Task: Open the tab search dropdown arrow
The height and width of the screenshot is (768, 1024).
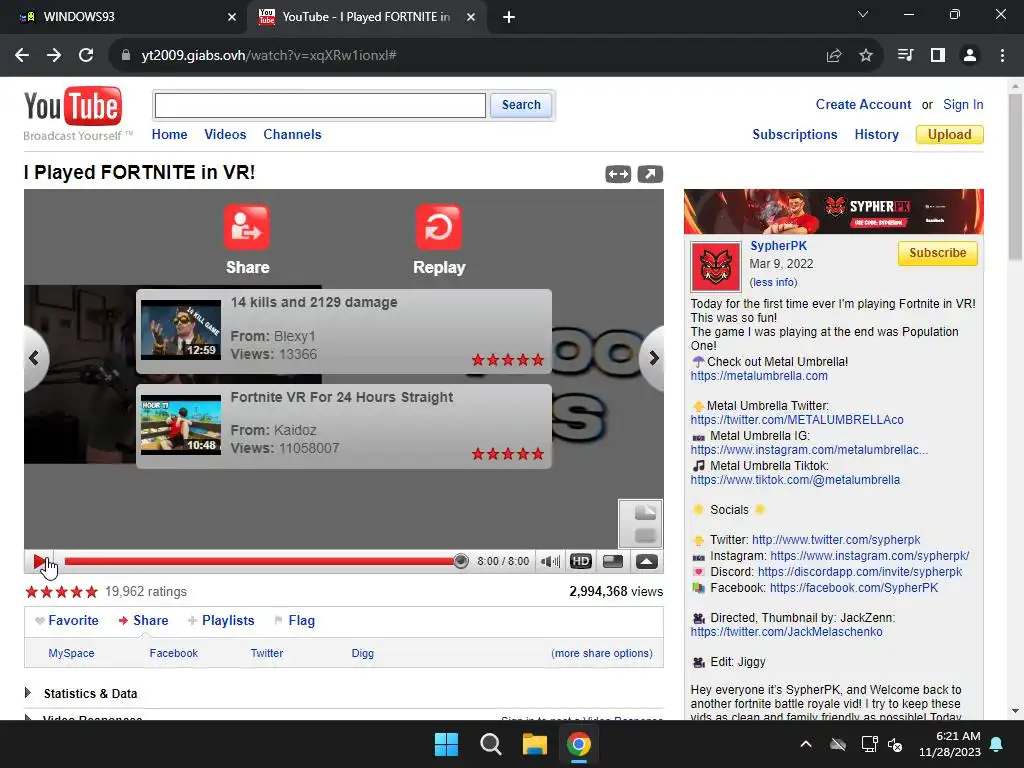Action: click(x=863, y=14)
